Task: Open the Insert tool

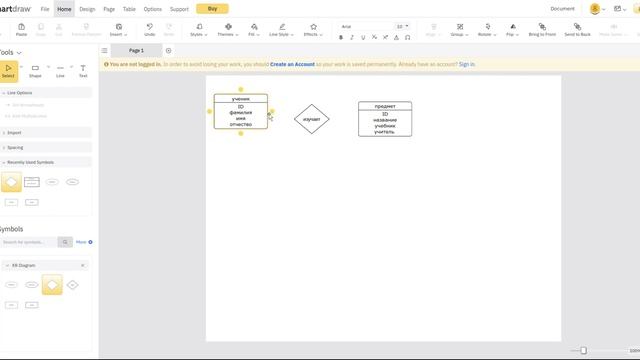Action: pyautogui.click(x=119, y=27)
